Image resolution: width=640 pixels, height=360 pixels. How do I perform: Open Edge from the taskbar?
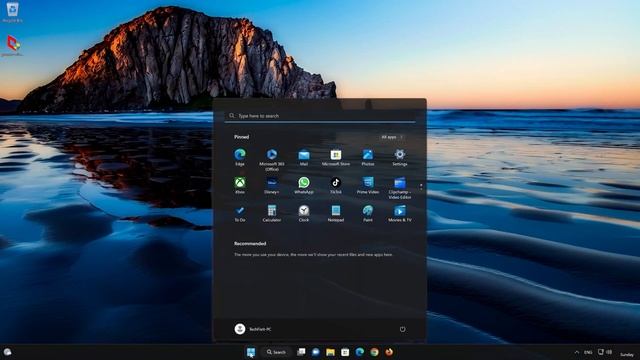click(360, 352)
